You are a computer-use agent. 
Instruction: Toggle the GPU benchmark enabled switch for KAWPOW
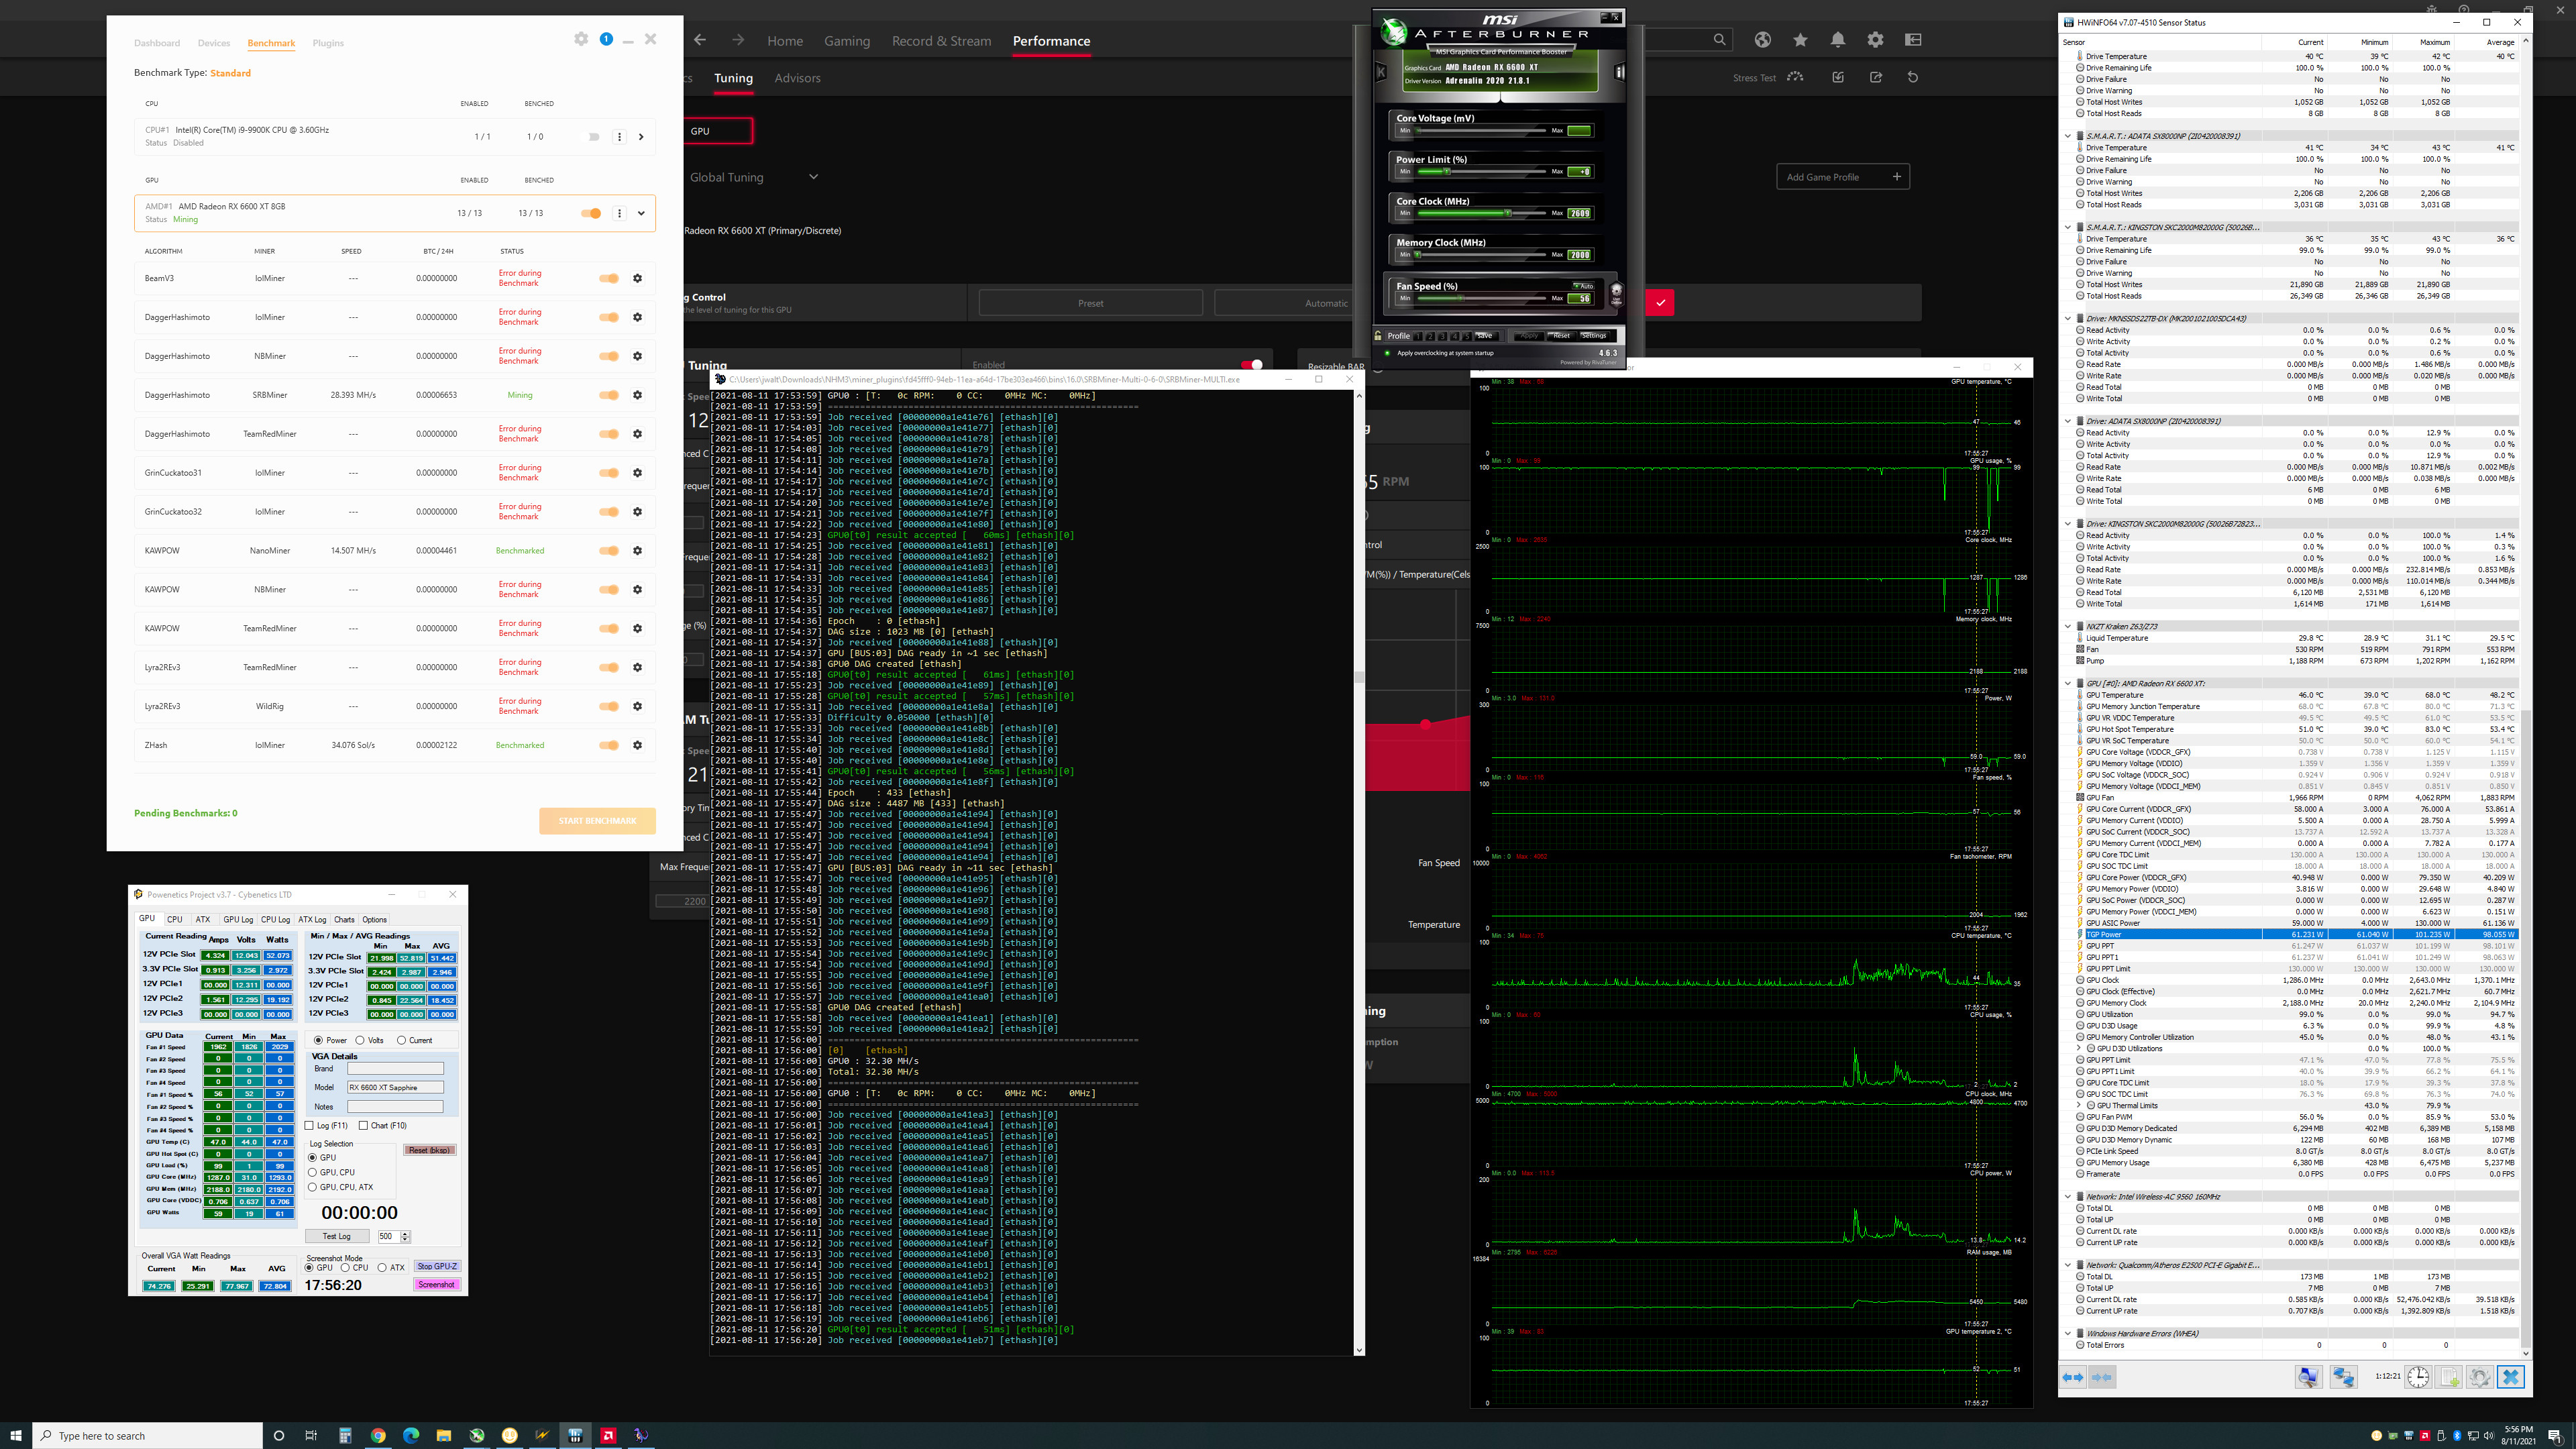pyautogui.click(x=608, y=550)
